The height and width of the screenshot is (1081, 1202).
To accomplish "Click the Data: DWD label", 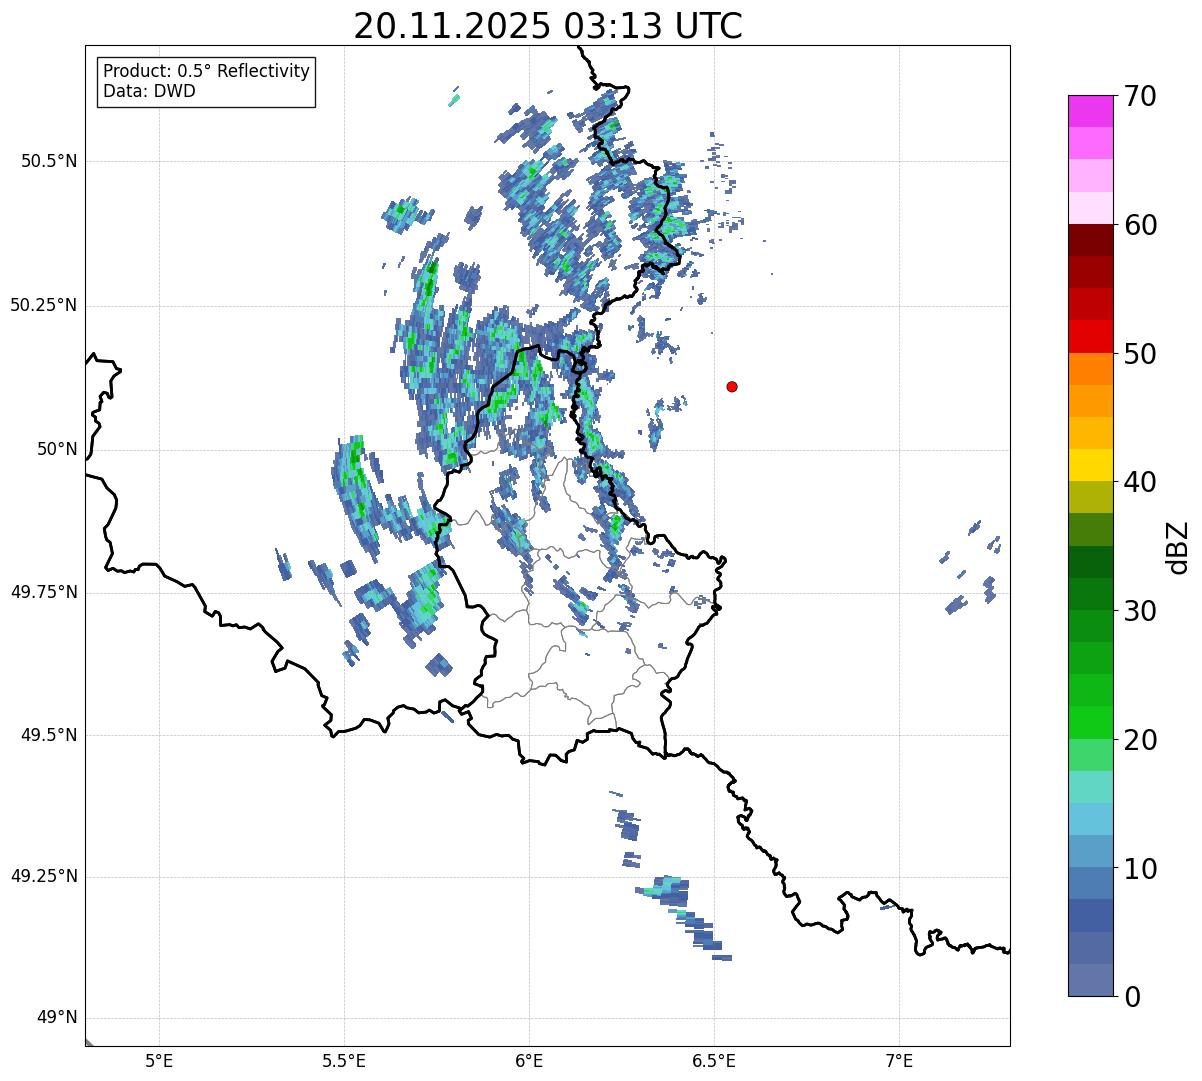I will pos(149,91).
